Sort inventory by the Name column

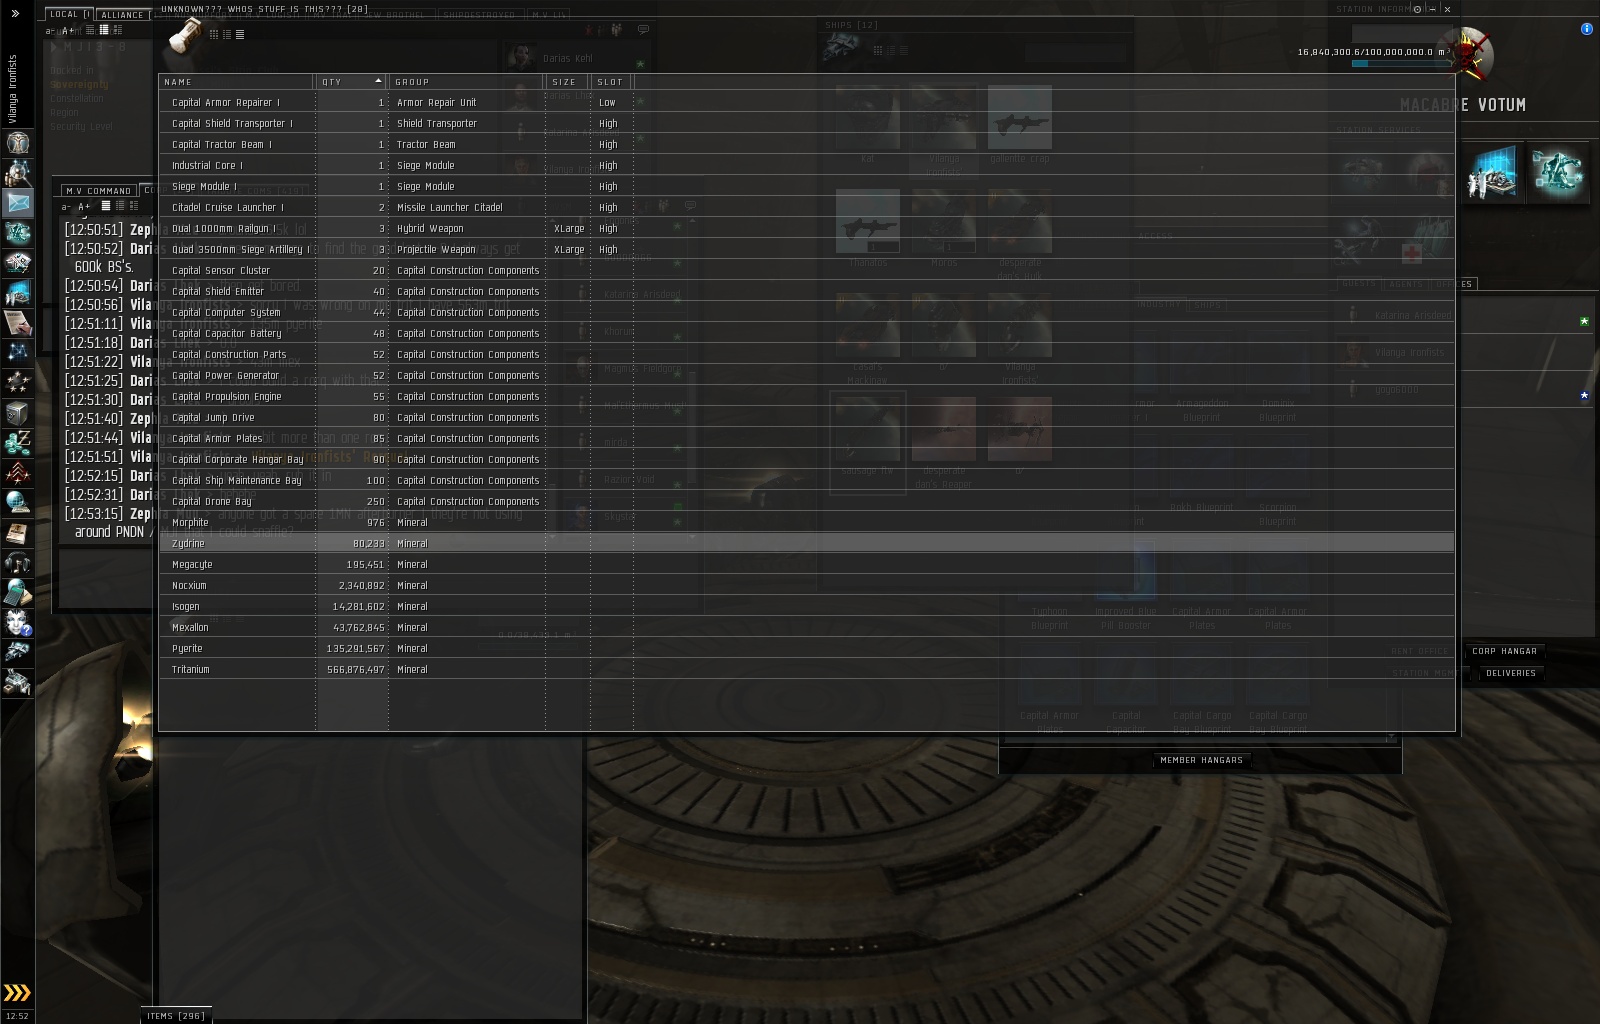coord(236,82)
